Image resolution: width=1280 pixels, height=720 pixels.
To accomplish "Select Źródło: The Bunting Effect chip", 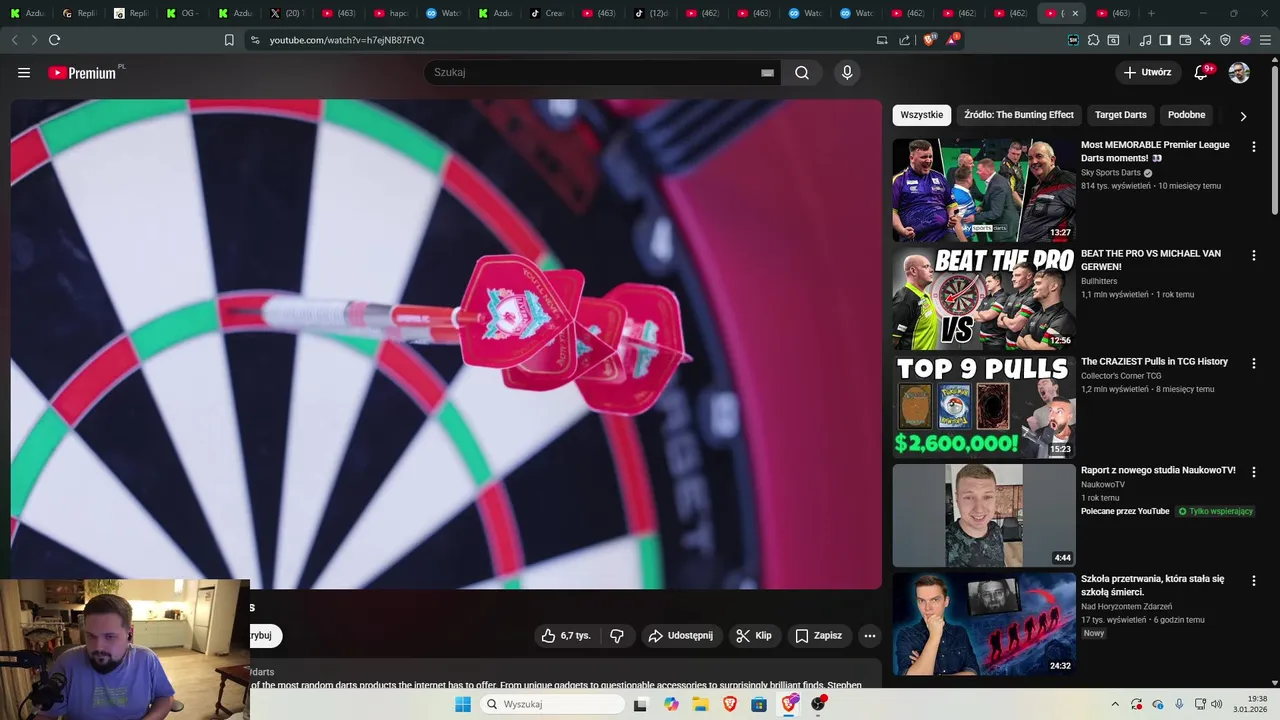I will [x=1018, y=115].
